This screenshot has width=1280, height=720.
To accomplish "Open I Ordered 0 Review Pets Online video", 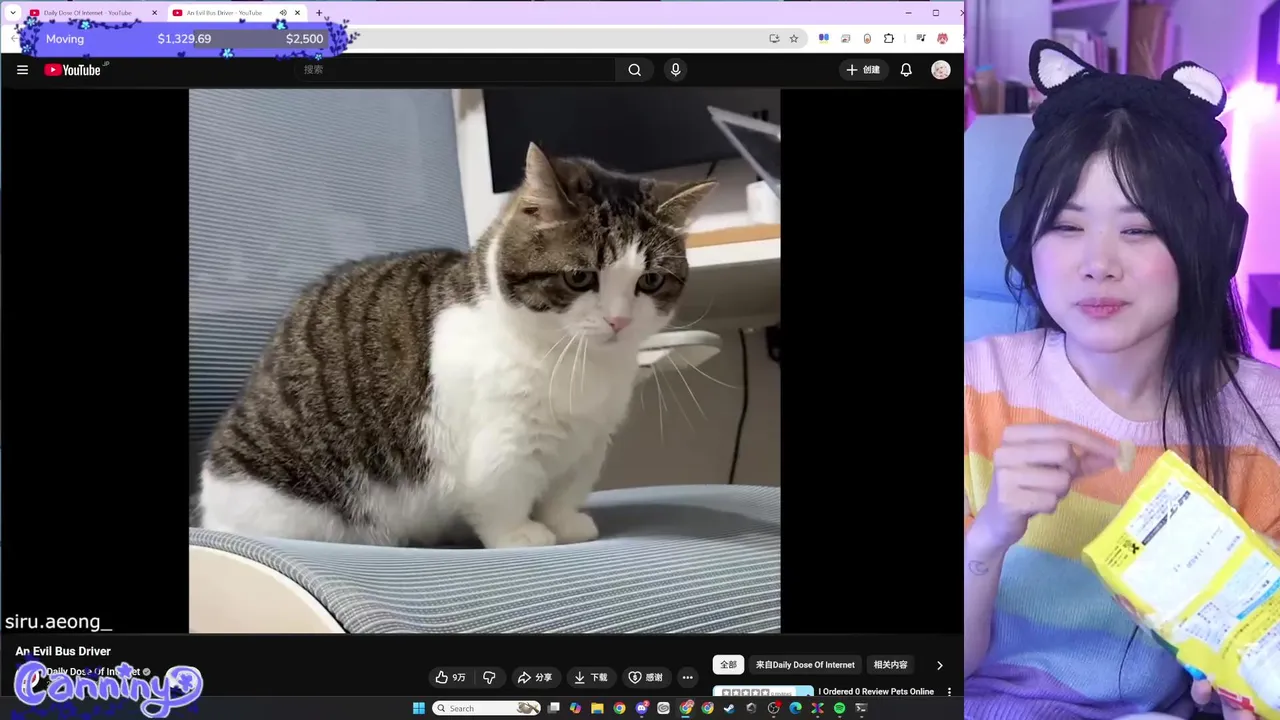I will (x=876, y=692).
